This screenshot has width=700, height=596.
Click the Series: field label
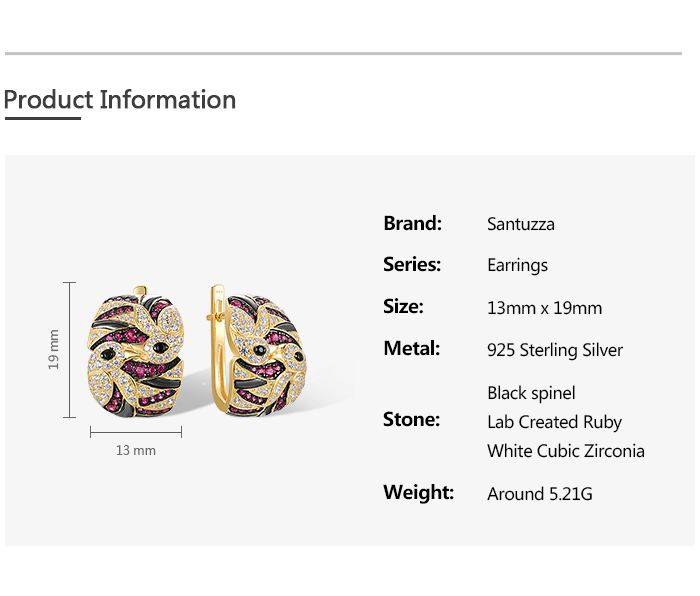[x=412, y=265]
